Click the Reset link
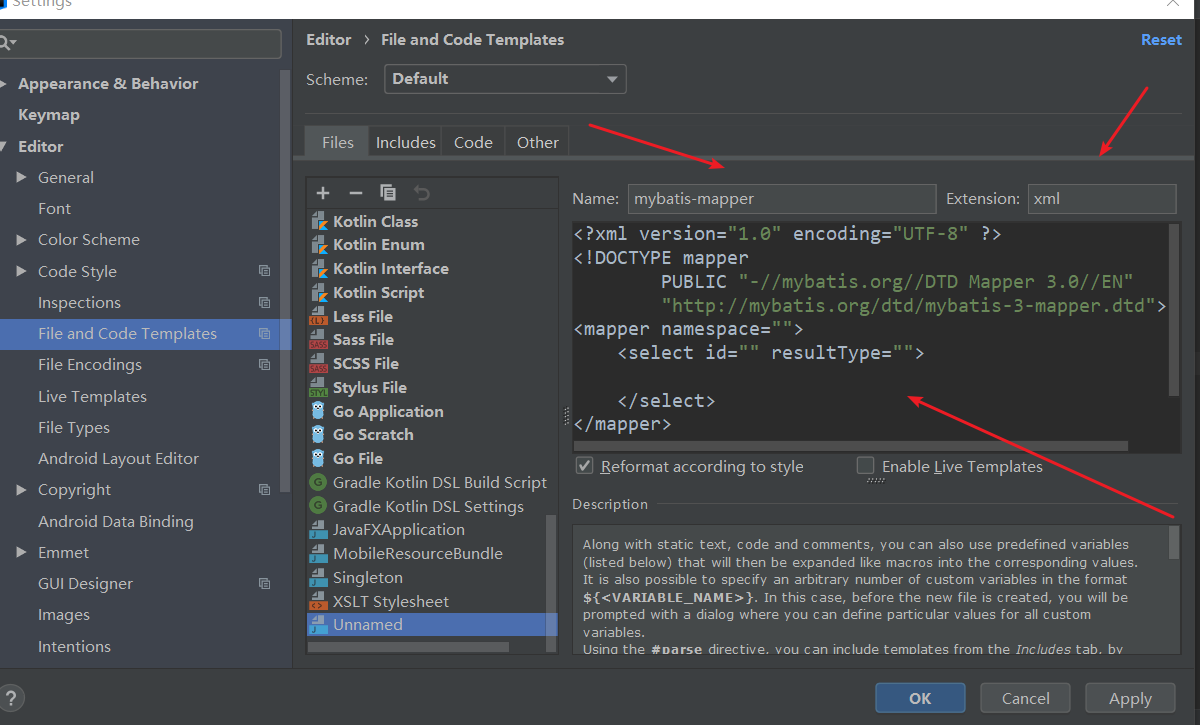 (1161, 40)
